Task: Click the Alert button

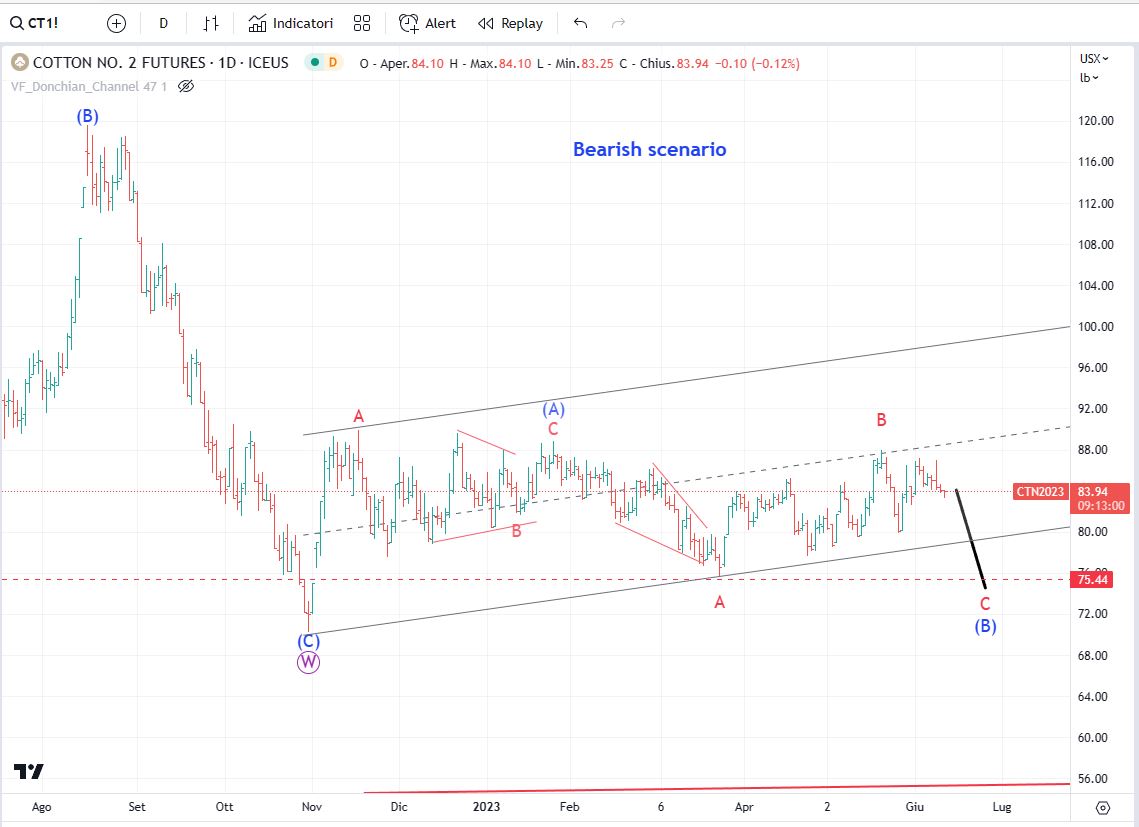Action: pyautogui.click(x=427, y=23)
